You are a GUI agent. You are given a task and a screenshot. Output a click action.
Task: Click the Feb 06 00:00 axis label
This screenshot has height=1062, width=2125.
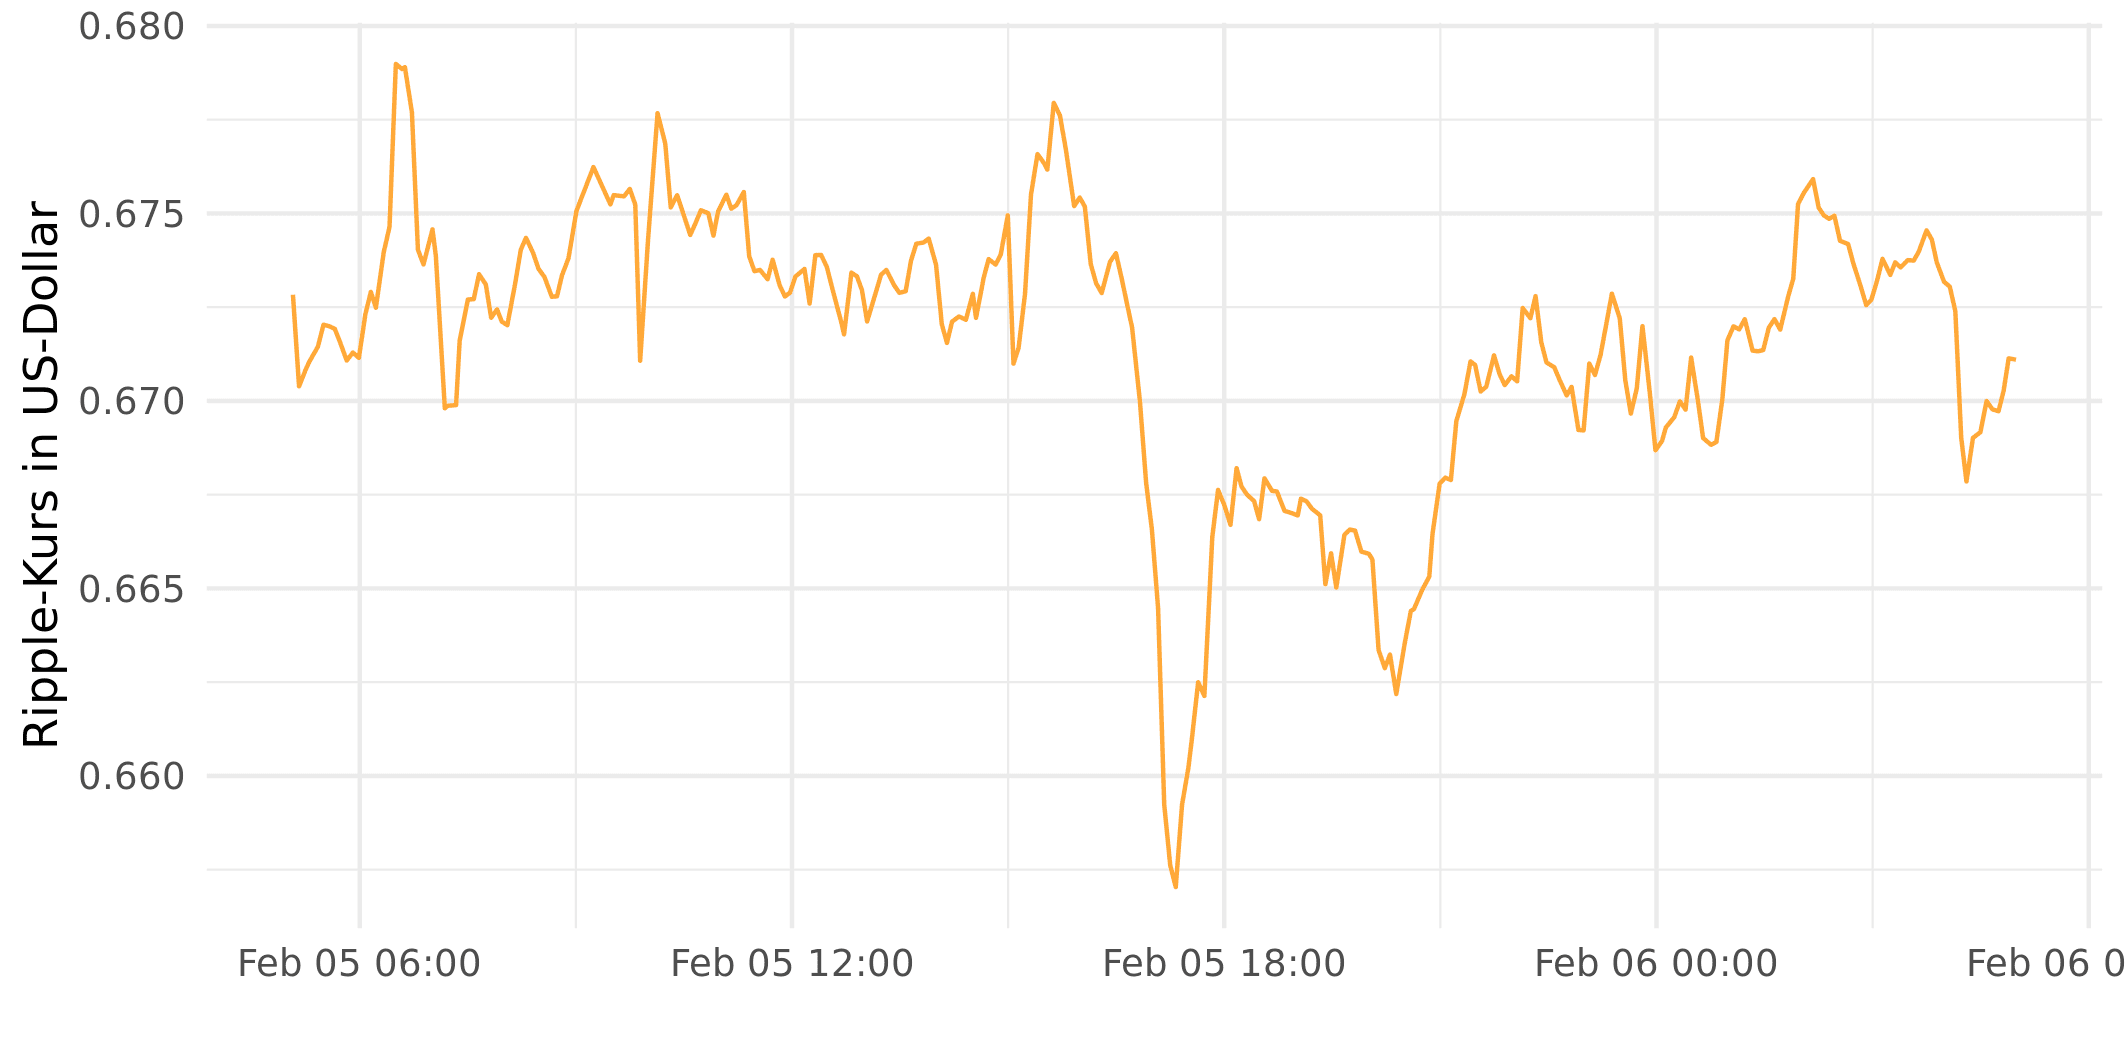click(x=1656, y=964)
